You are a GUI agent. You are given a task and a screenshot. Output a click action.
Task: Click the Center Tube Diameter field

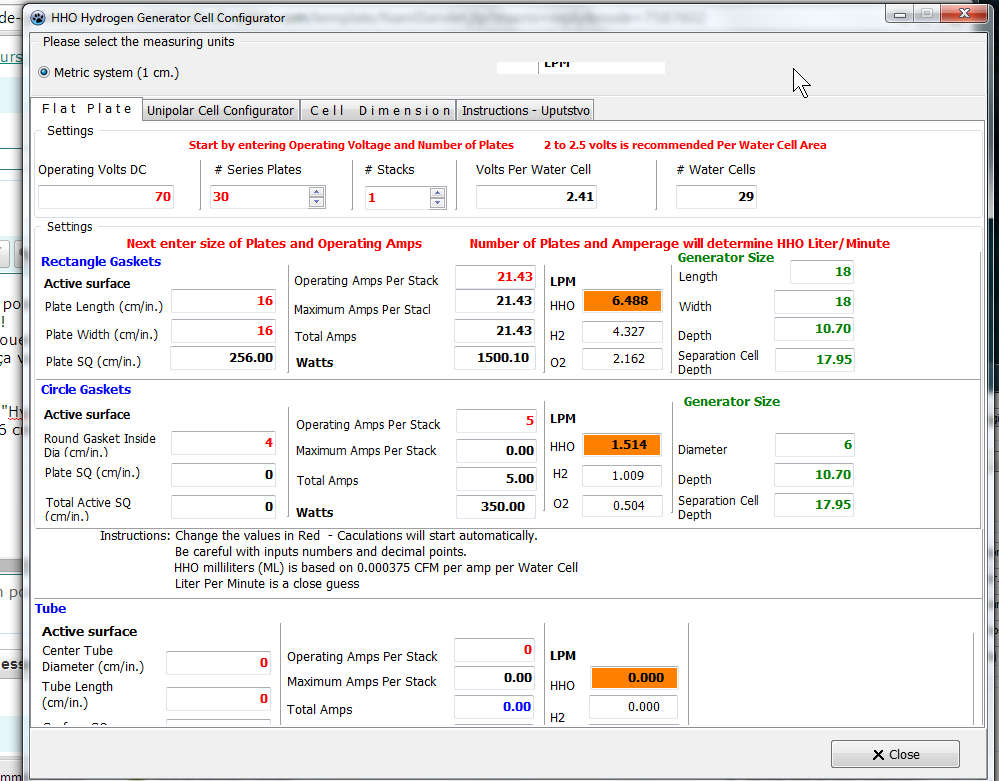pyautogui.click(x=218, y=663)
